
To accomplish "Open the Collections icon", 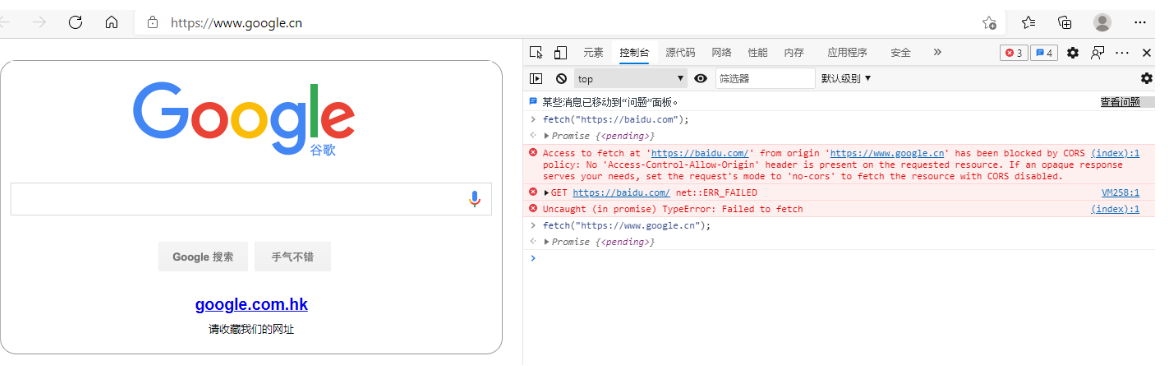I will pyautogui.click(x=1065, y=22).
